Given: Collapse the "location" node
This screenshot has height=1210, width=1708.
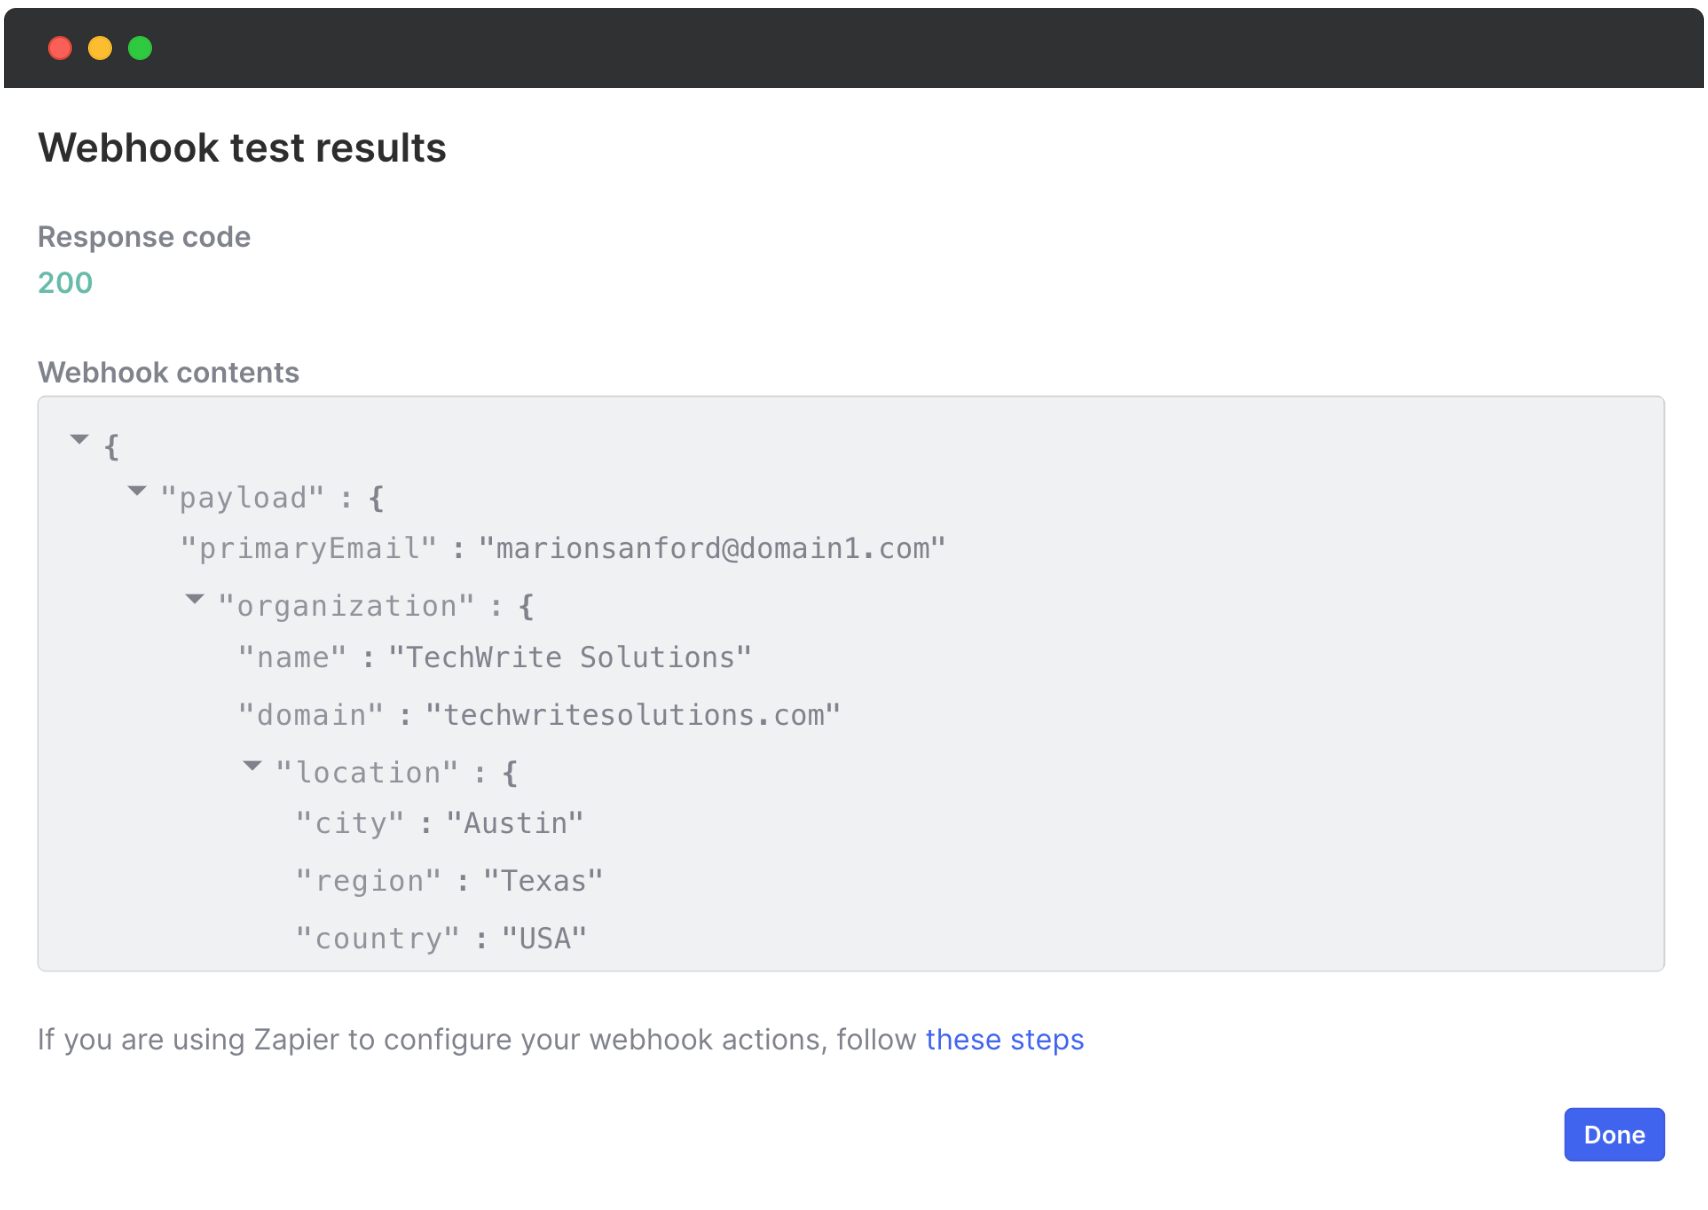Looking at the screenshot, I should 252,766.
